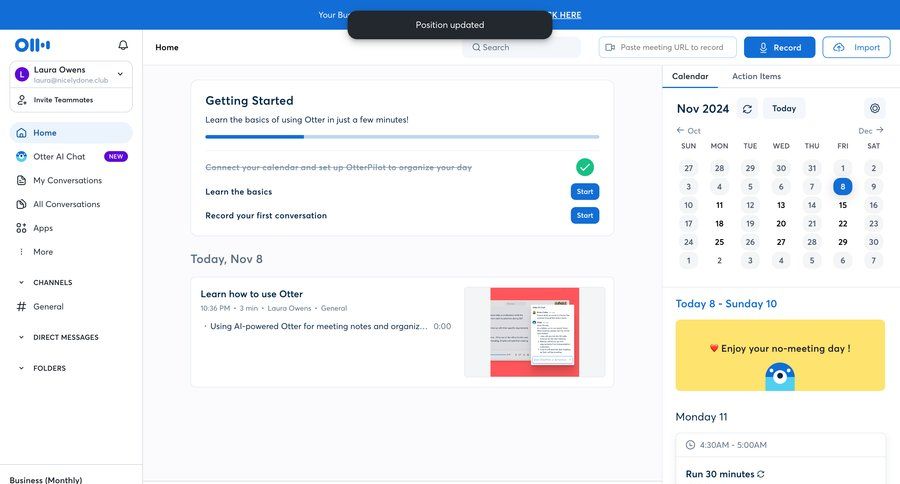Select November 8 on the calendar
Screen dimensions: 900x484
pos(843,187)
